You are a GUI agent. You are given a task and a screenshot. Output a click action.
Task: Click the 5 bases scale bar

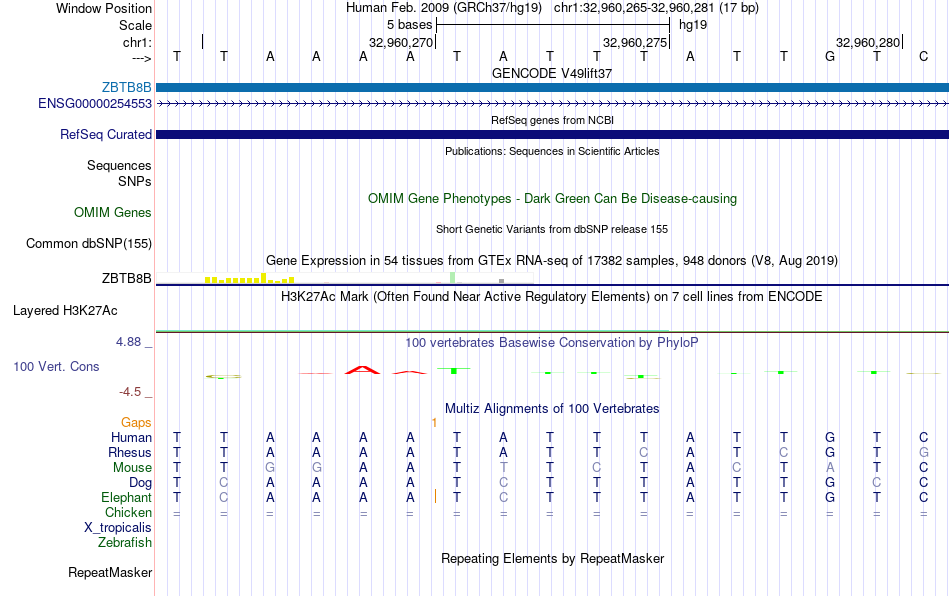point(553,25)
